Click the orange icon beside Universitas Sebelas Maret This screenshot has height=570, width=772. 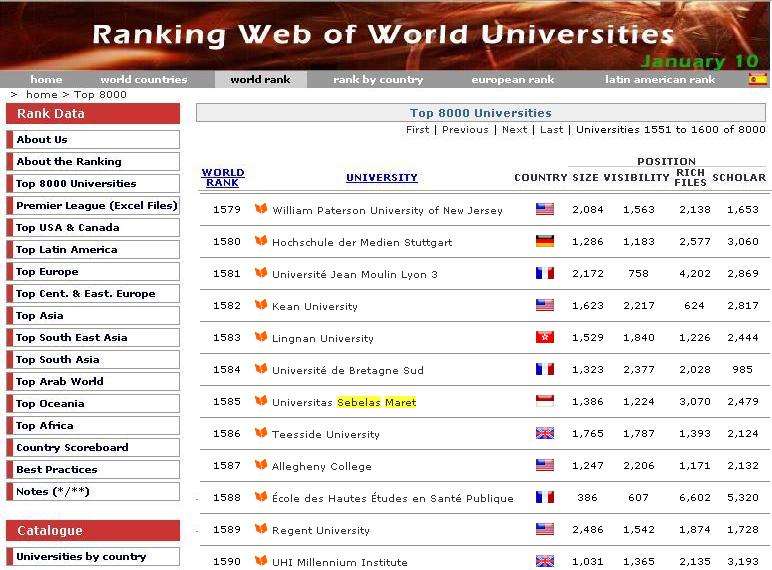[x=261, y=401]
